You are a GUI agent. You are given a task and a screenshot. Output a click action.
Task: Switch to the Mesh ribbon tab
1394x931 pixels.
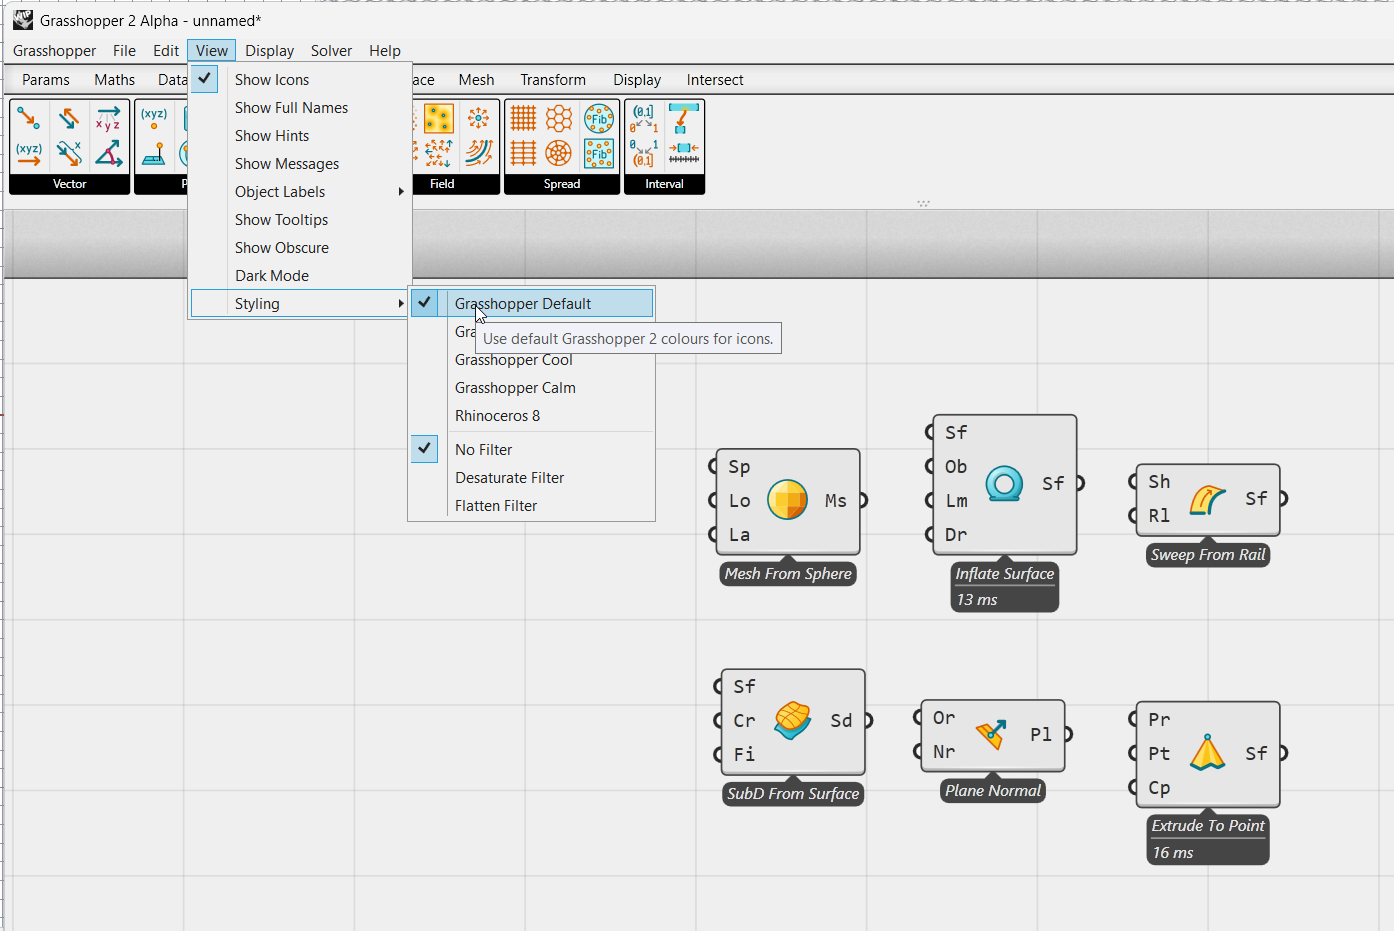pos(476,79)
